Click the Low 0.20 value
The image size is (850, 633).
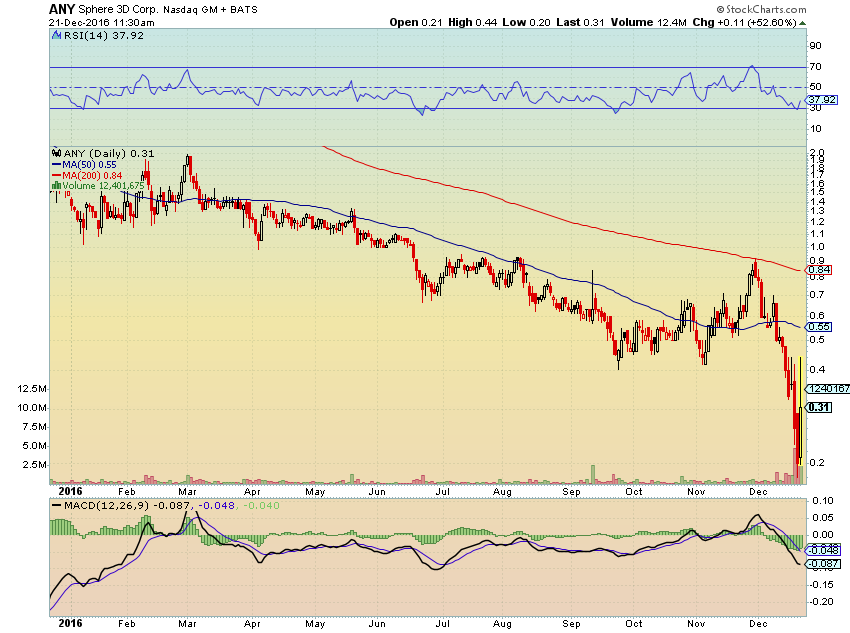[526, 22]
